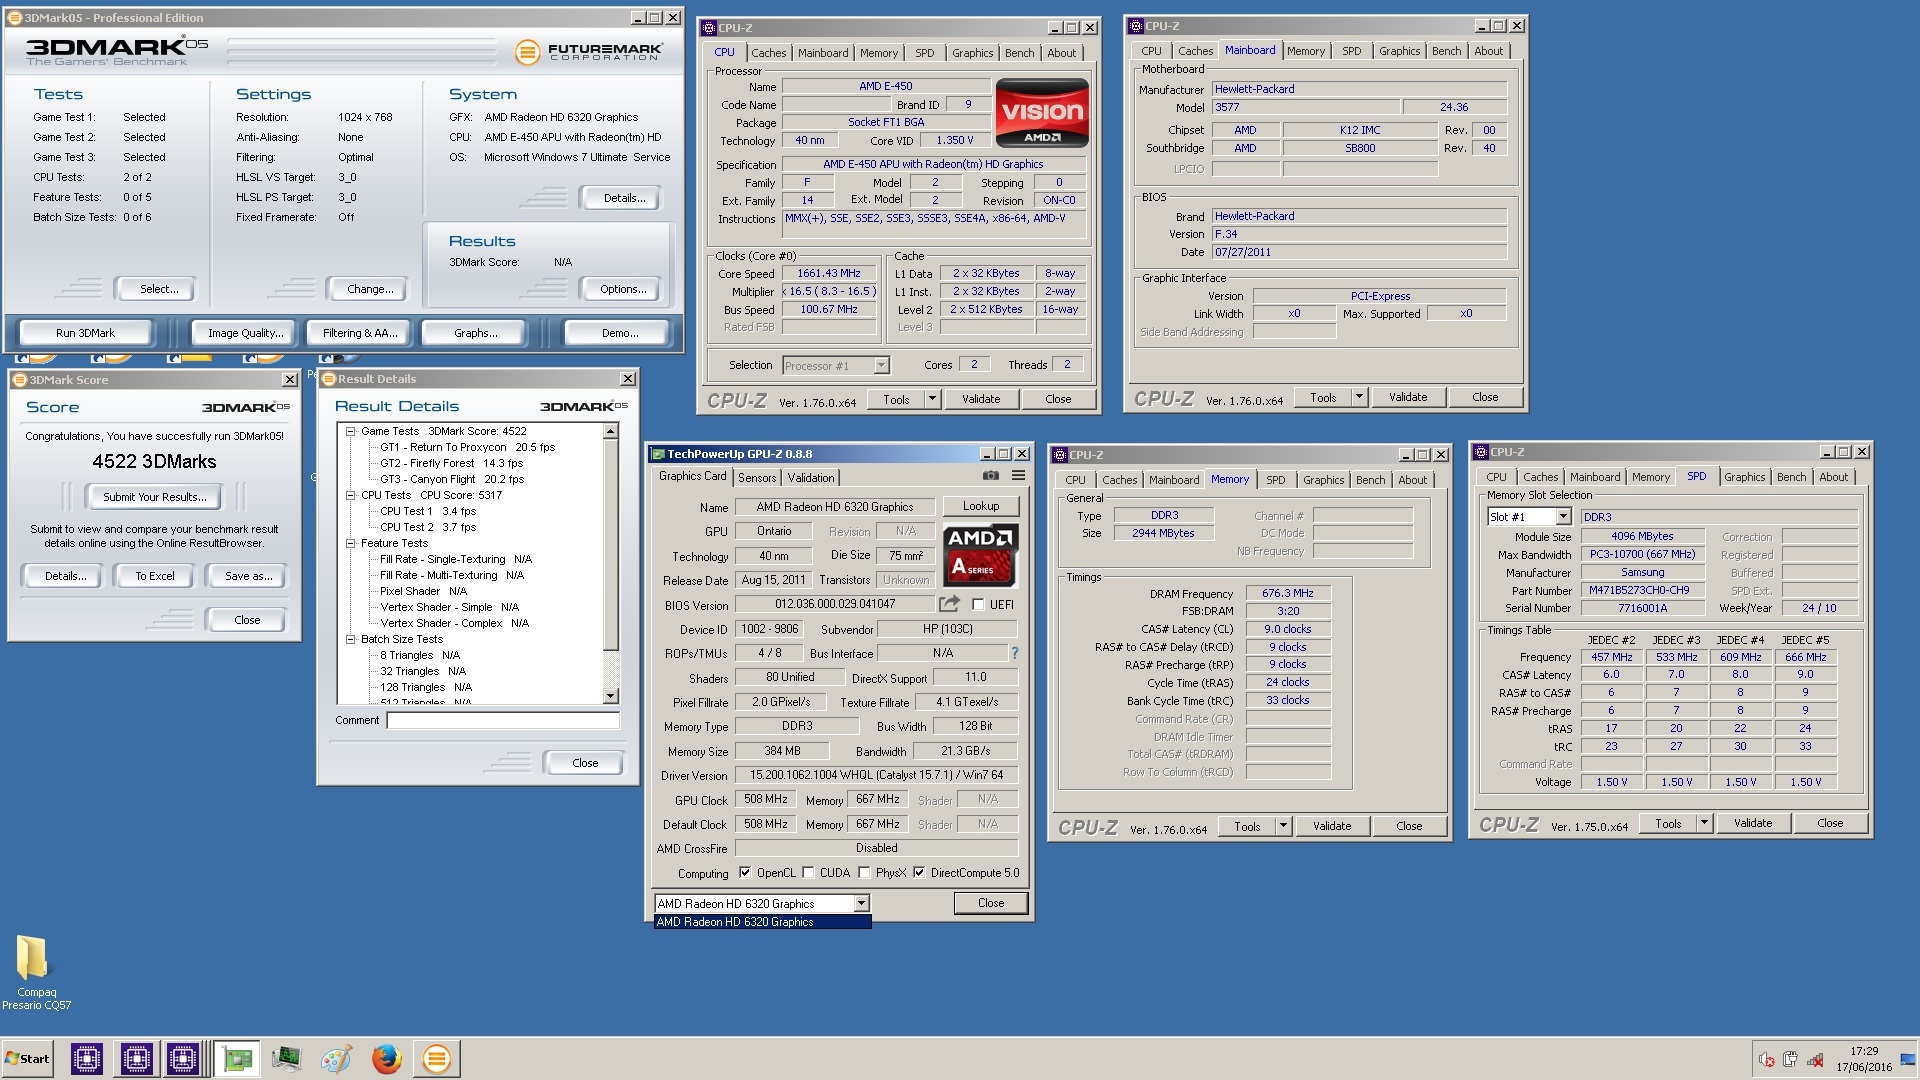1920x1080 pixels.
Task: Open Tools dropdown arrow in CPU-Z Memory window
Action: [x=1283, y=827]
